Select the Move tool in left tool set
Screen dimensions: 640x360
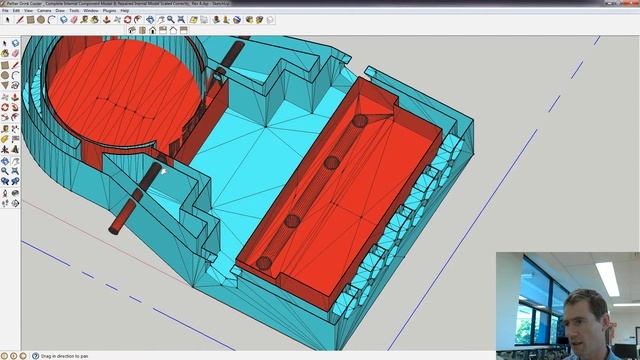coord(5,97)
